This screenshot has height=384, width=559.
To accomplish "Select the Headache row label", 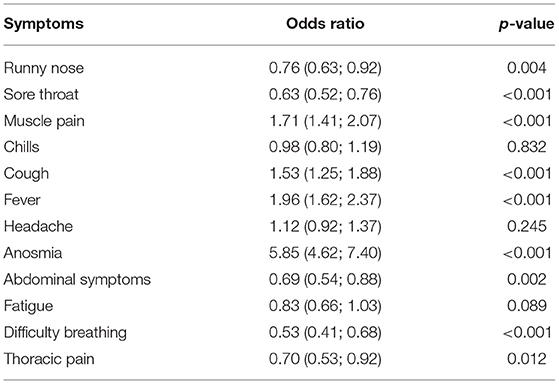I will pos(38,226).
